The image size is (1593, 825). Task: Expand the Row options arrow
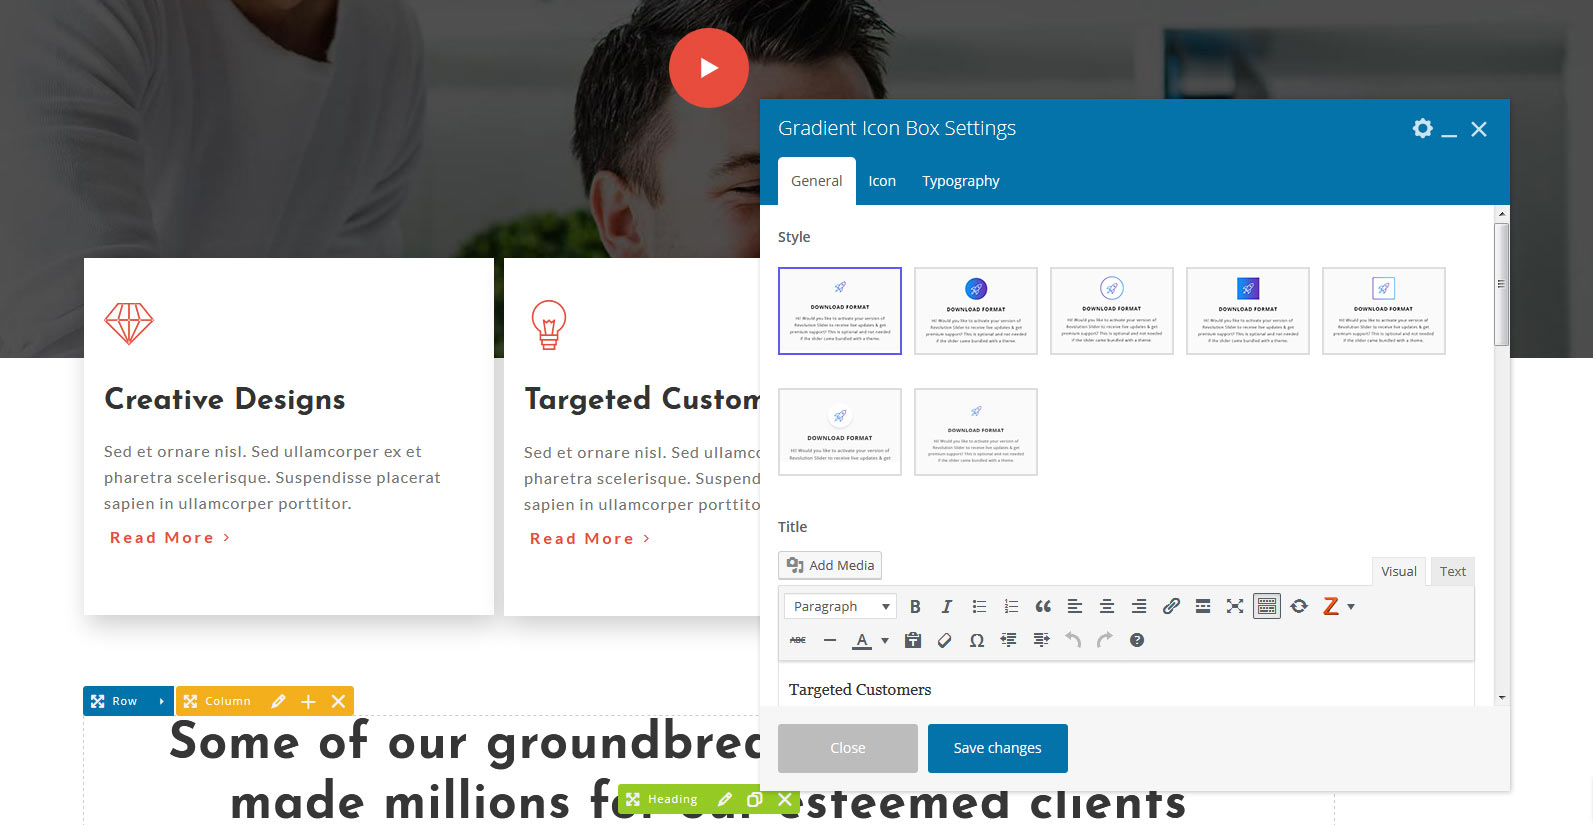[161, 701]
